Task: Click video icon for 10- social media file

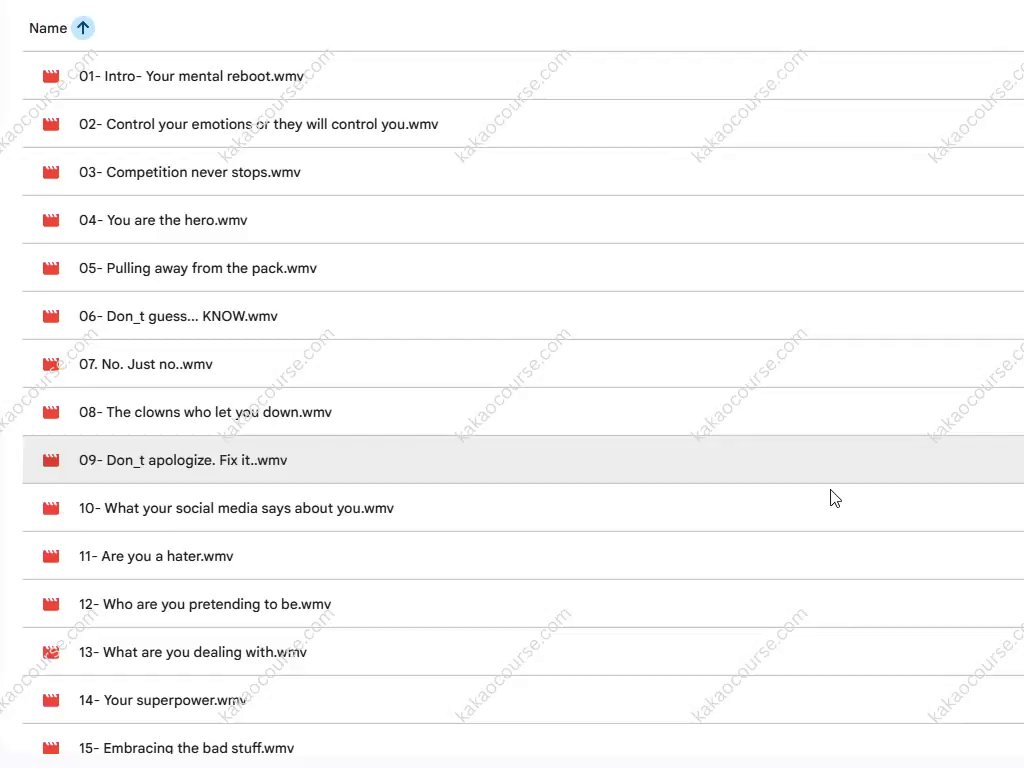Action: pyautogui.click(x=51, y=508)
